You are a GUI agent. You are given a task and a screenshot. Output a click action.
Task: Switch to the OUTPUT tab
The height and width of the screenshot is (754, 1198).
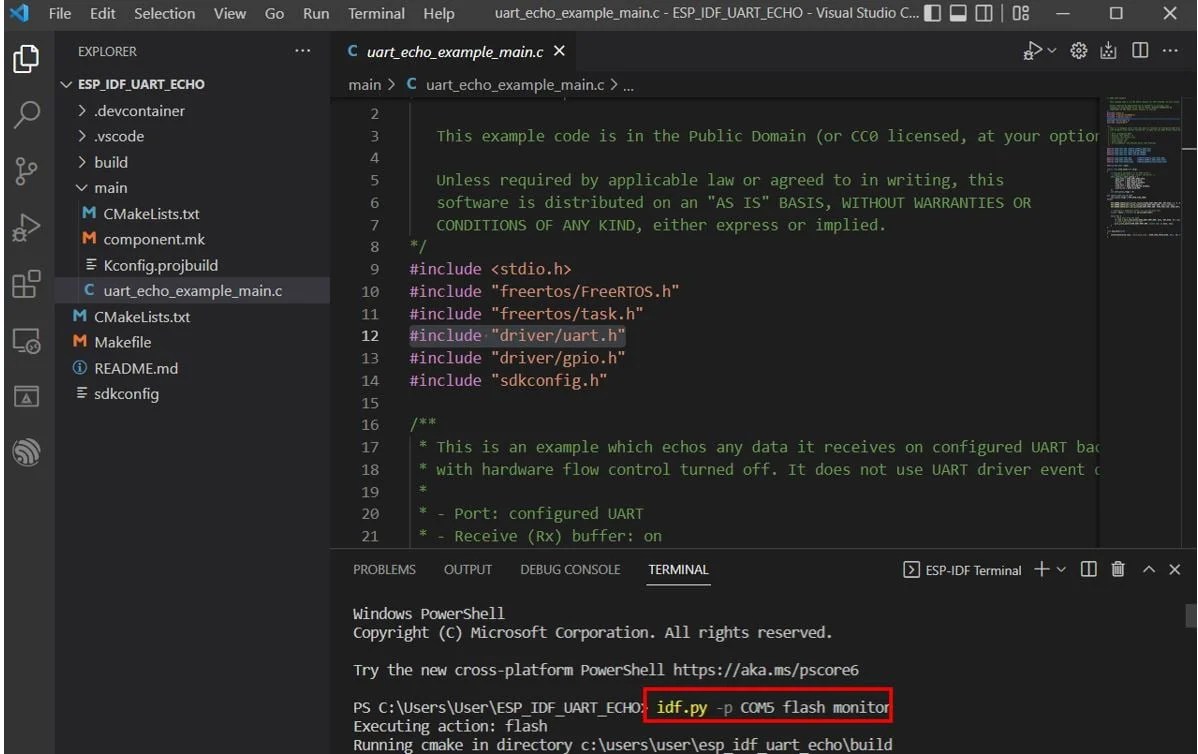point(467,569)
